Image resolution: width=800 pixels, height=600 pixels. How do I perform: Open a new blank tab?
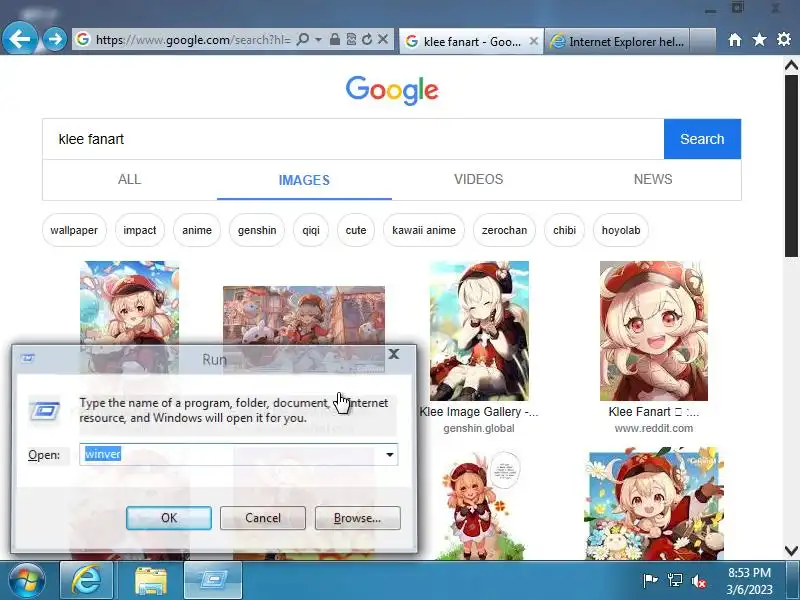(703, 40)
